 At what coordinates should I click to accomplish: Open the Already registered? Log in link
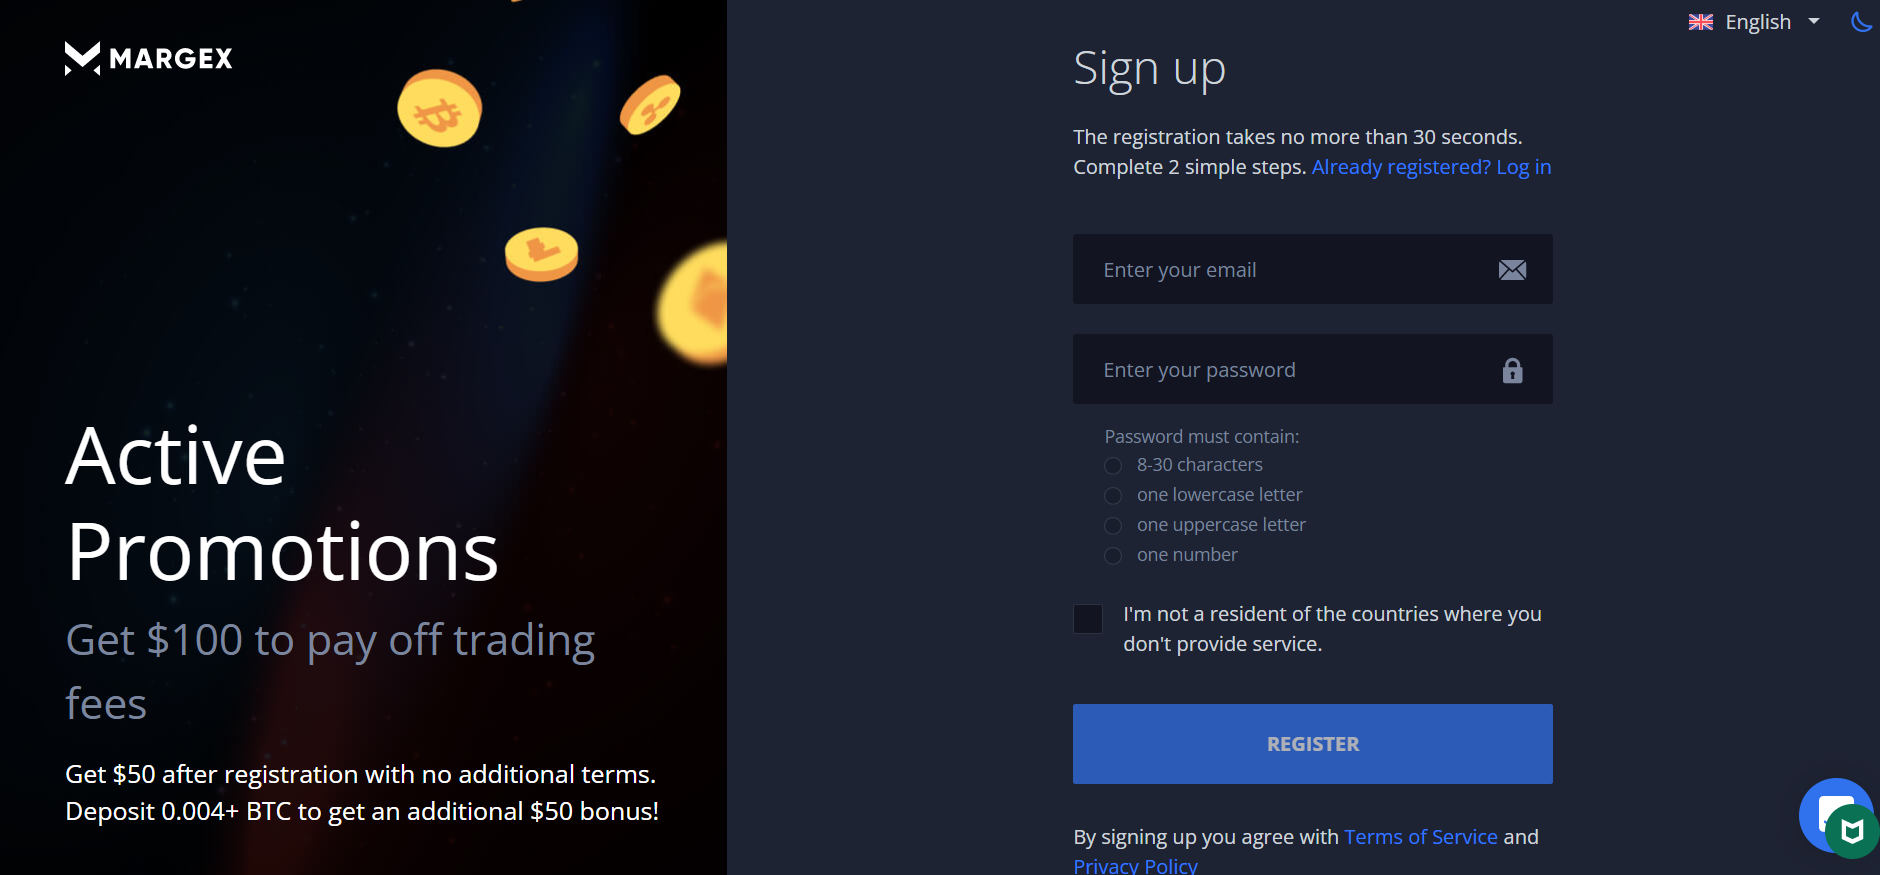[1431, 167]
